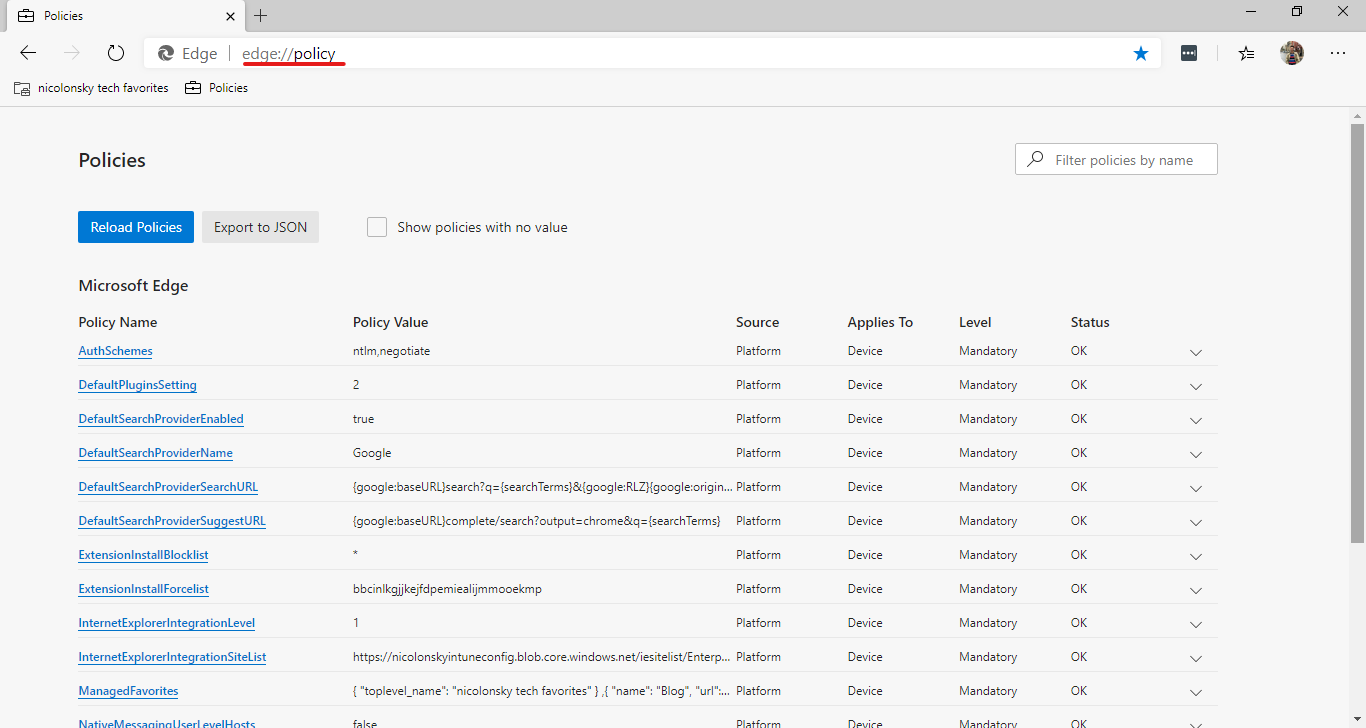Click the Applies To column header

880,322
